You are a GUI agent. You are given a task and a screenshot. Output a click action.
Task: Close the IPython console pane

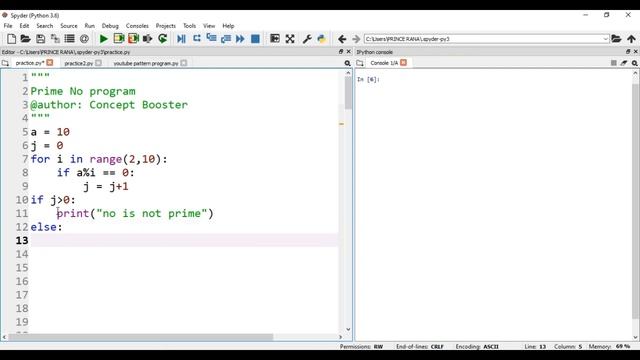(636, 52)
